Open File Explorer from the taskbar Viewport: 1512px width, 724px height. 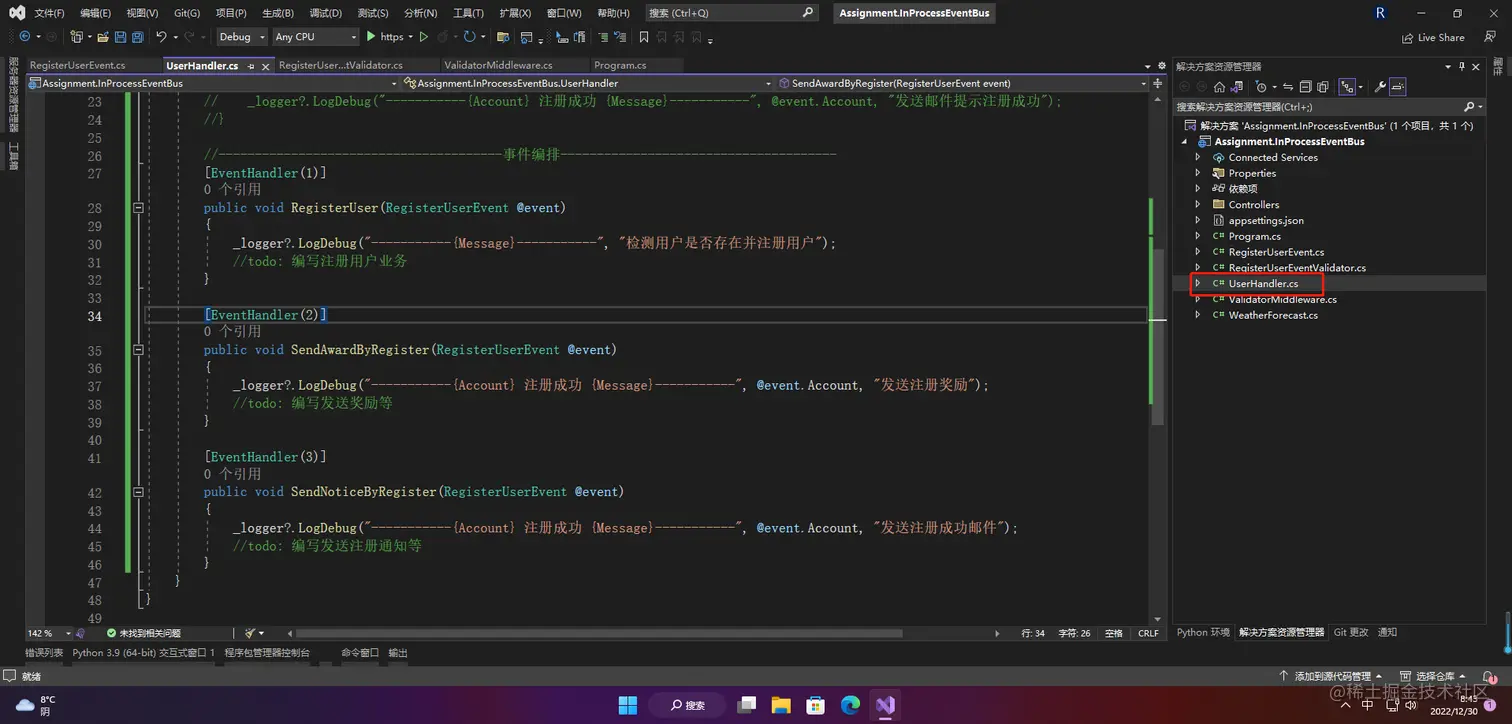click(781, 705)
